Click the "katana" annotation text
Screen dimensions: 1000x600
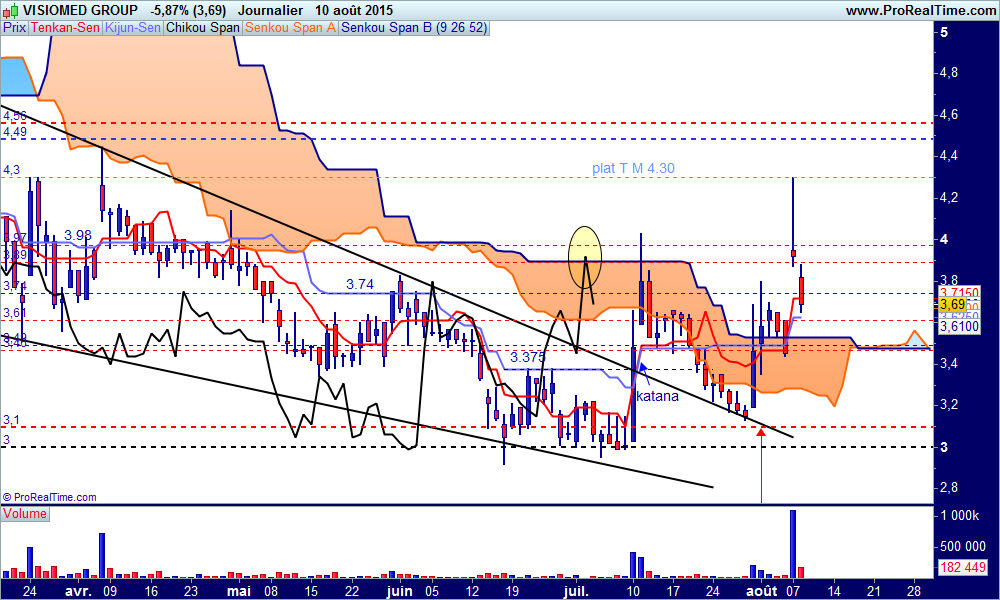point(658,396)
